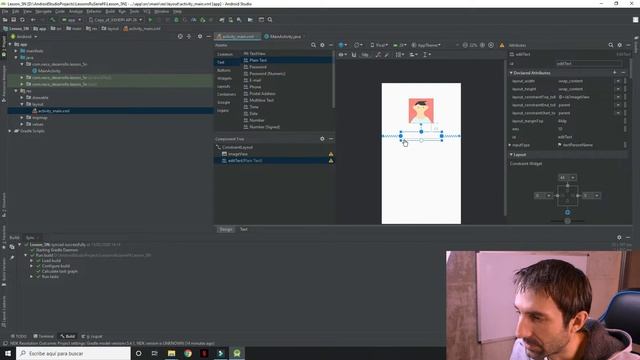Click Windows search box 'Escribe aquí para buscar'

coord(73,353)
